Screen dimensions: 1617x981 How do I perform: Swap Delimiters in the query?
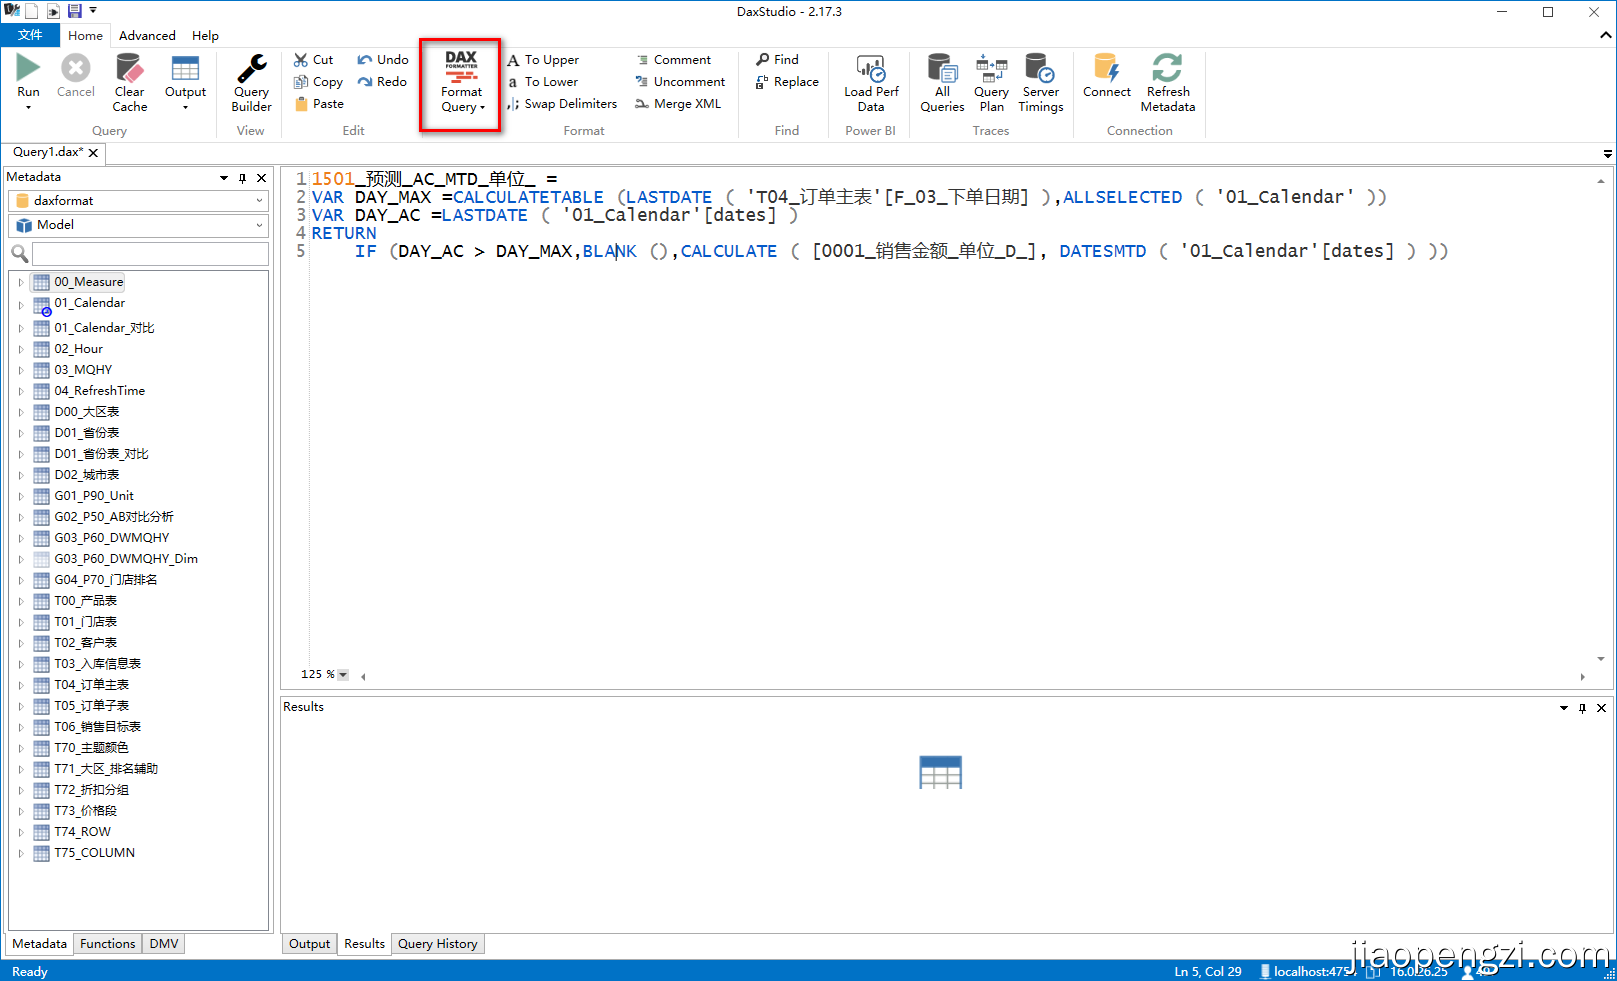point(562,104)
